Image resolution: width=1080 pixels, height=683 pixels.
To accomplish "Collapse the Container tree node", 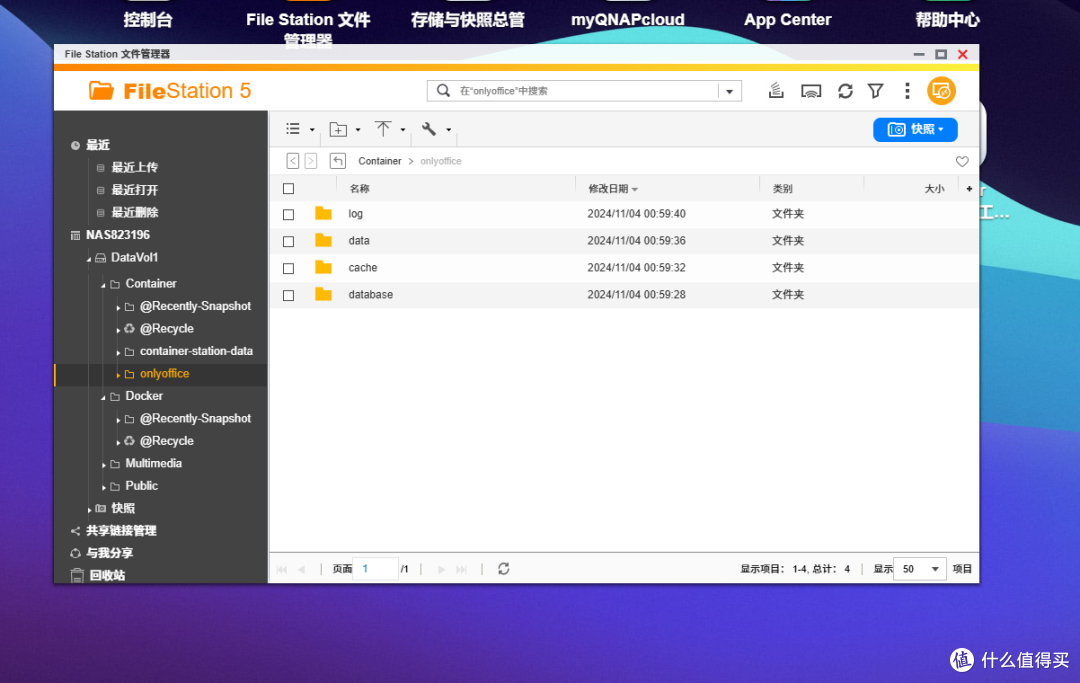I will coord(102,283).
